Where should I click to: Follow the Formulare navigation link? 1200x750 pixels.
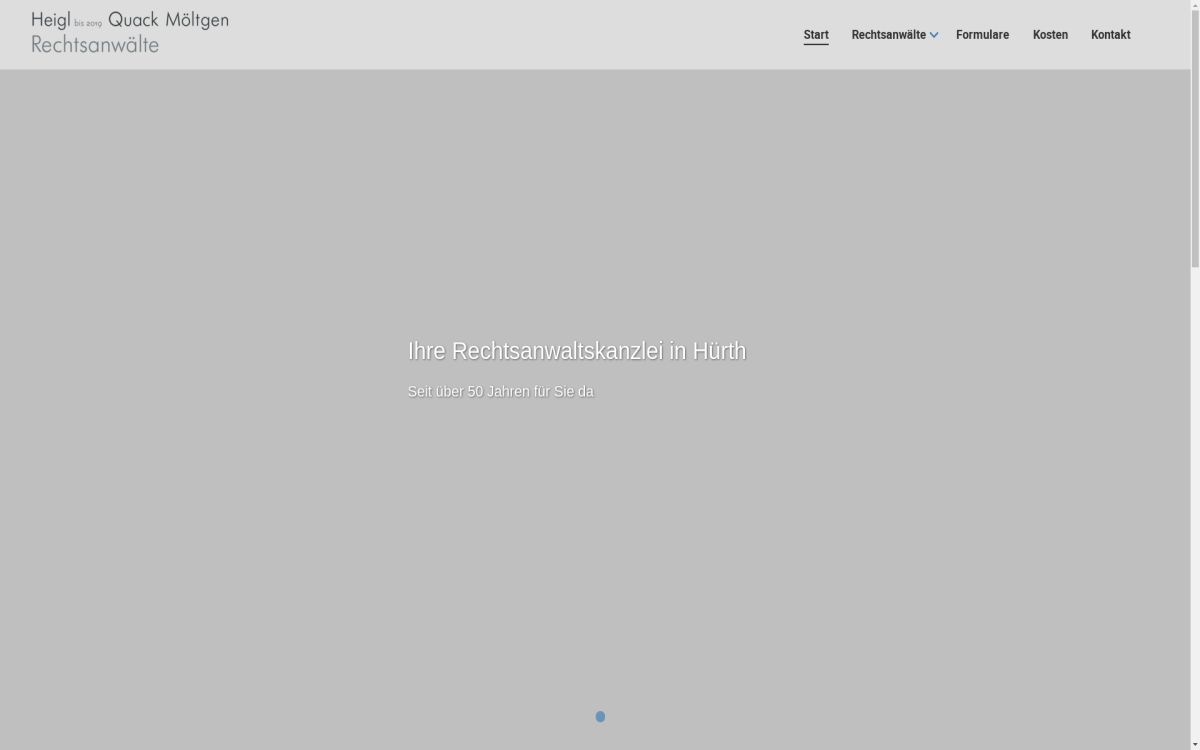pos(982,34)
